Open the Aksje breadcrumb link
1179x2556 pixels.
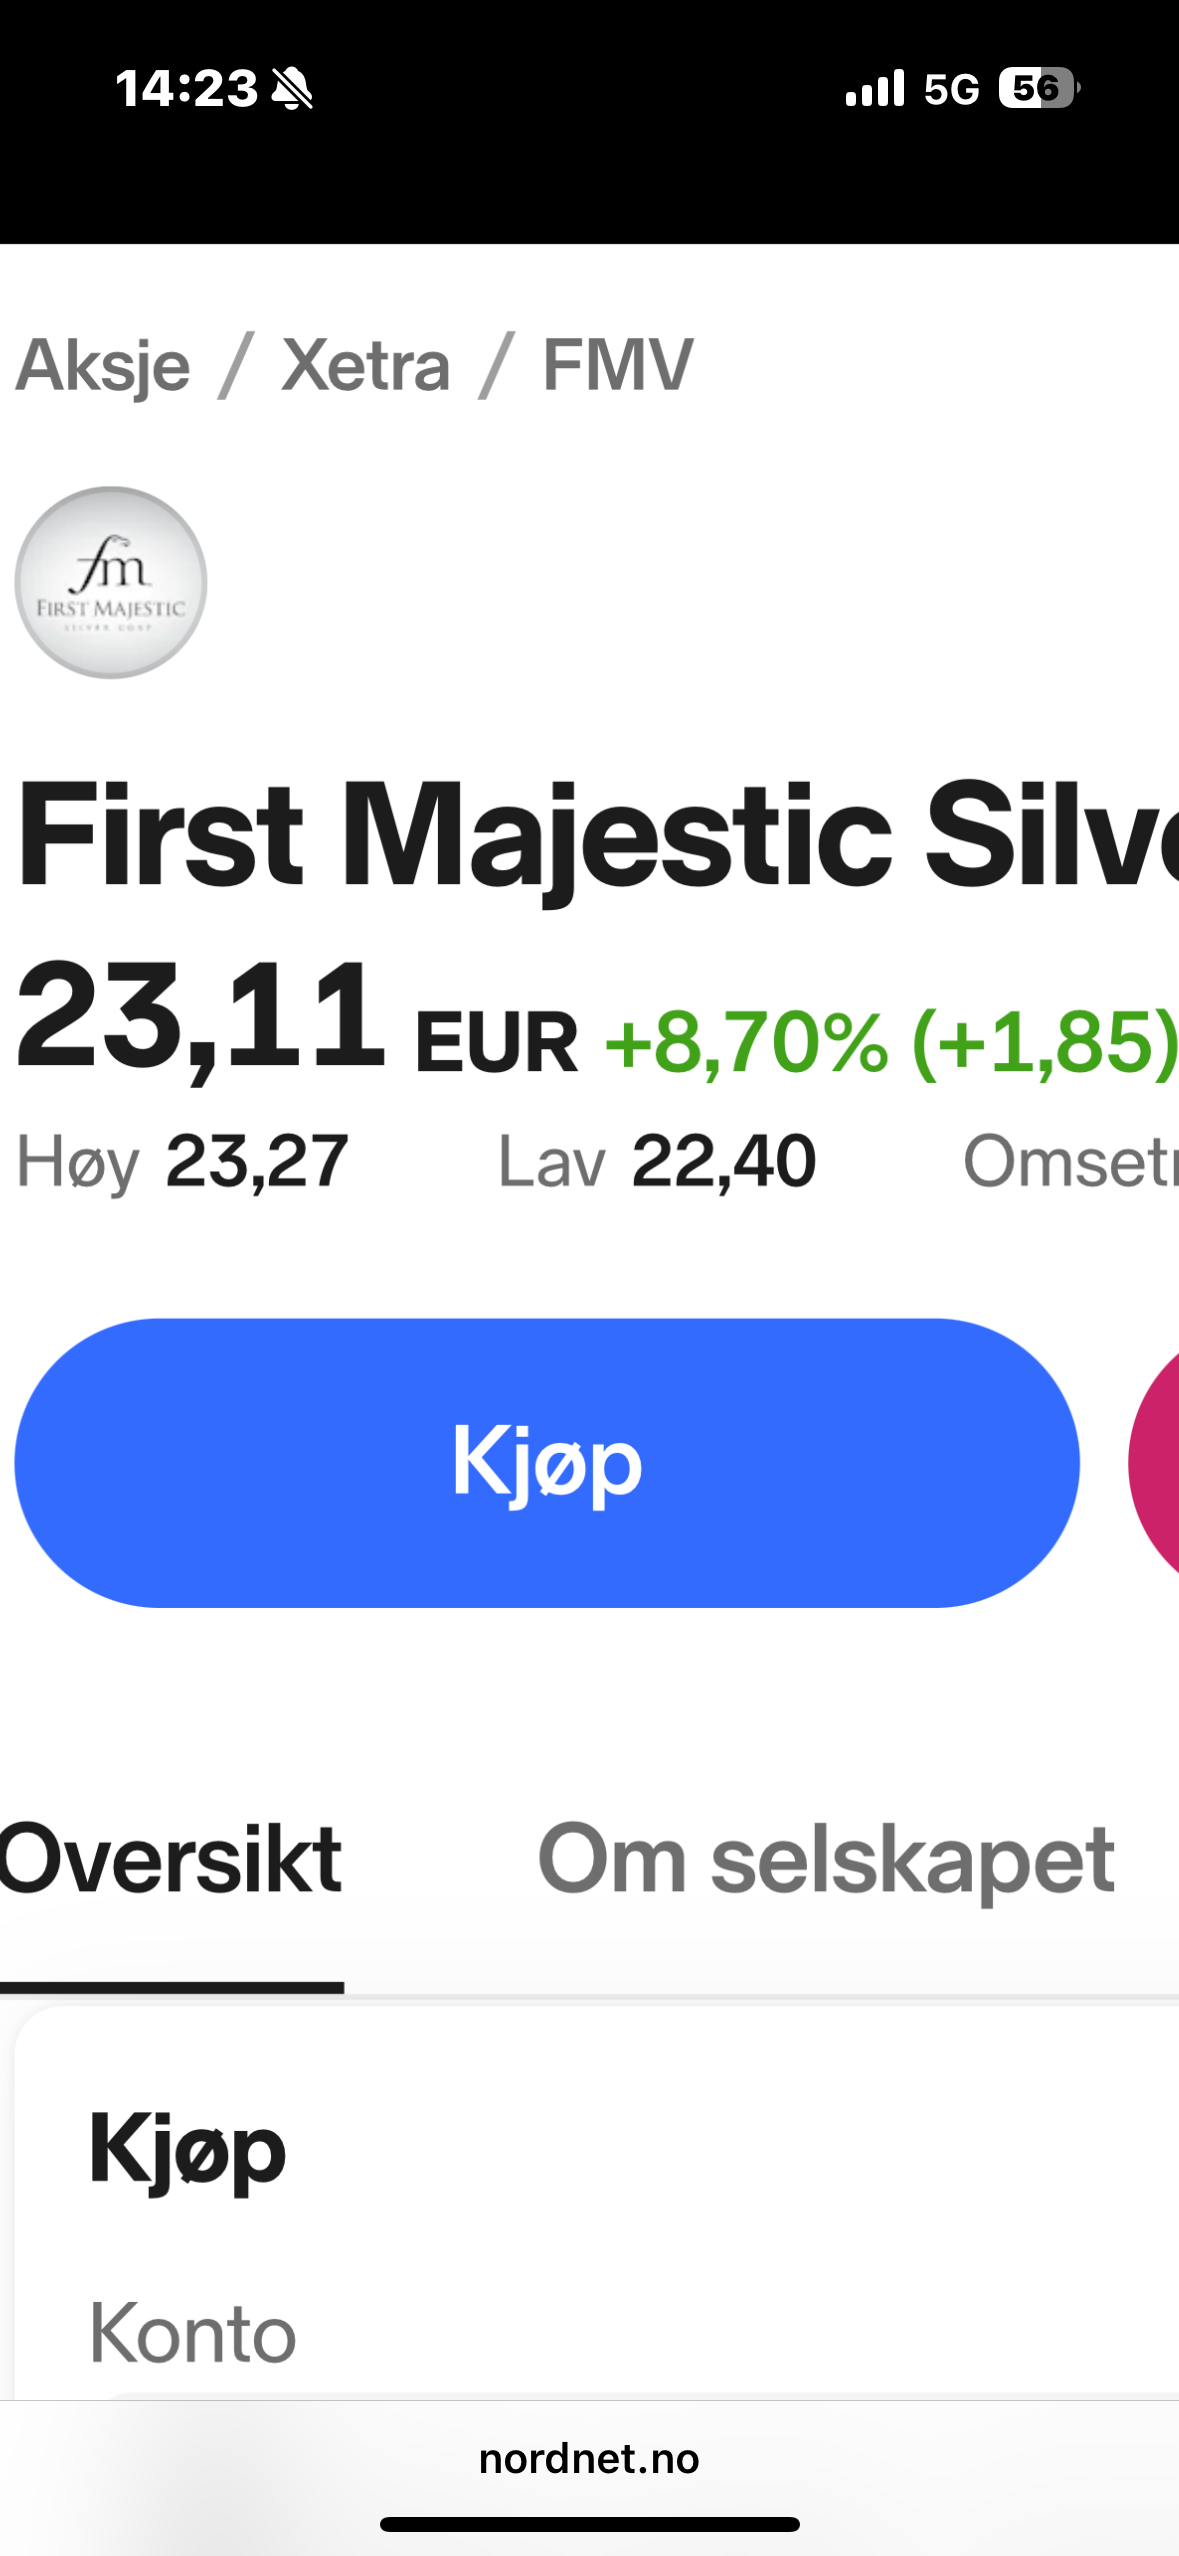click(x=103, y=365)
